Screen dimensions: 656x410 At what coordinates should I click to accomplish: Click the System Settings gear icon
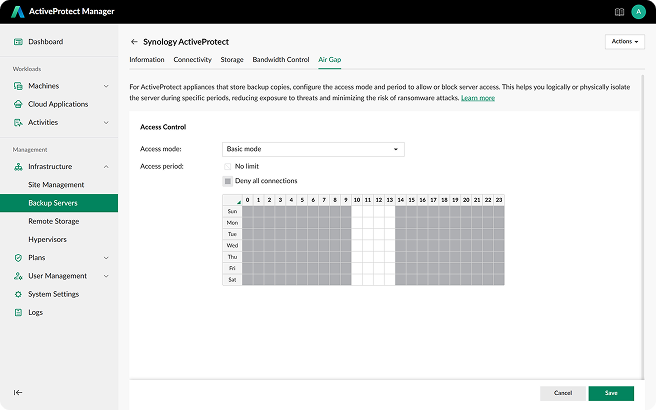tap(18, 294)
